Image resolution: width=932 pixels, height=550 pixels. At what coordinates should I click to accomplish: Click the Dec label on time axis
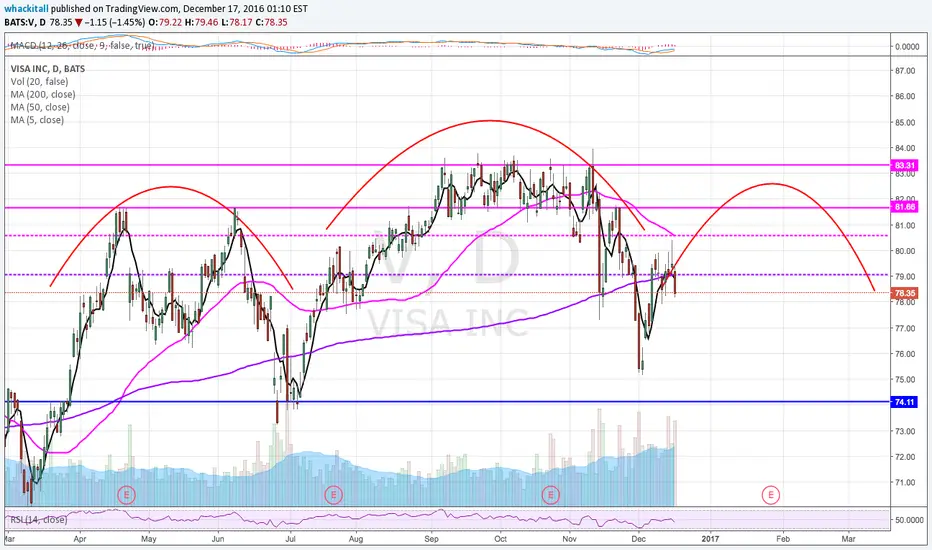click(638, 539)
